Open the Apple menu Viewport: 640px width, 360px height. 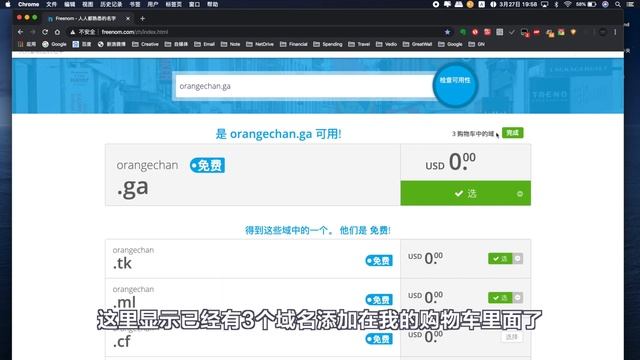pos(8,4)
